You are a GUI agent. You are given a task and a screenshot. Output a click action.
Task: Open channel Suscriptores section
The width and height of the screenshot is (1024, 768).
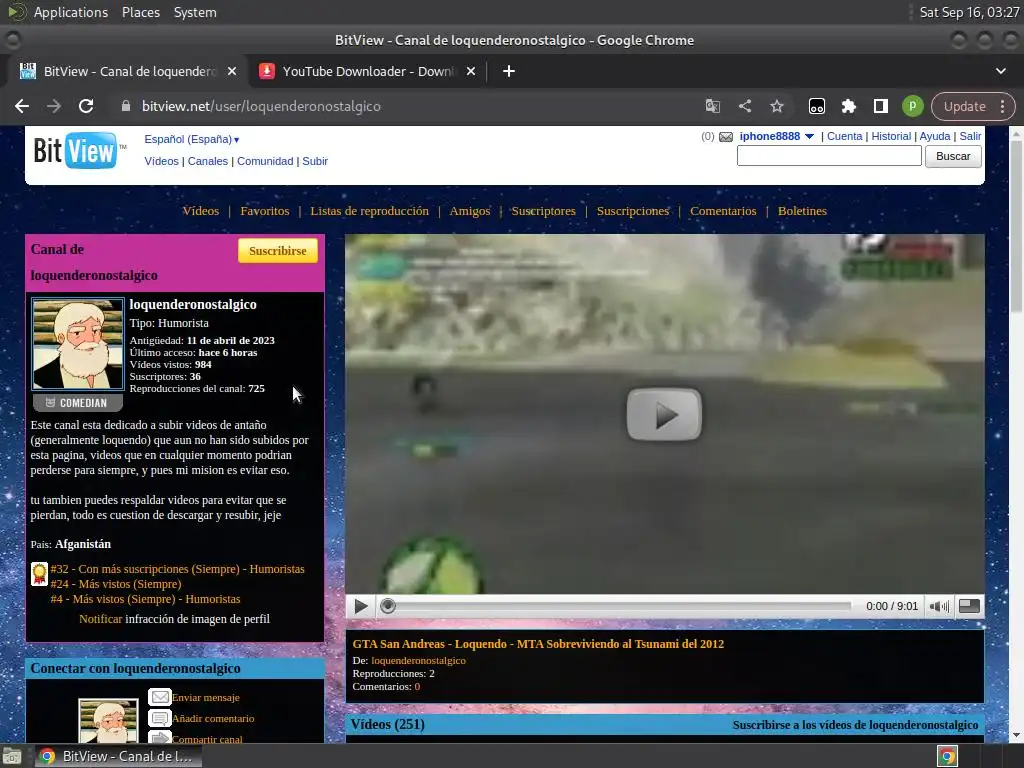pyautogui.click(x=543, y=211)
